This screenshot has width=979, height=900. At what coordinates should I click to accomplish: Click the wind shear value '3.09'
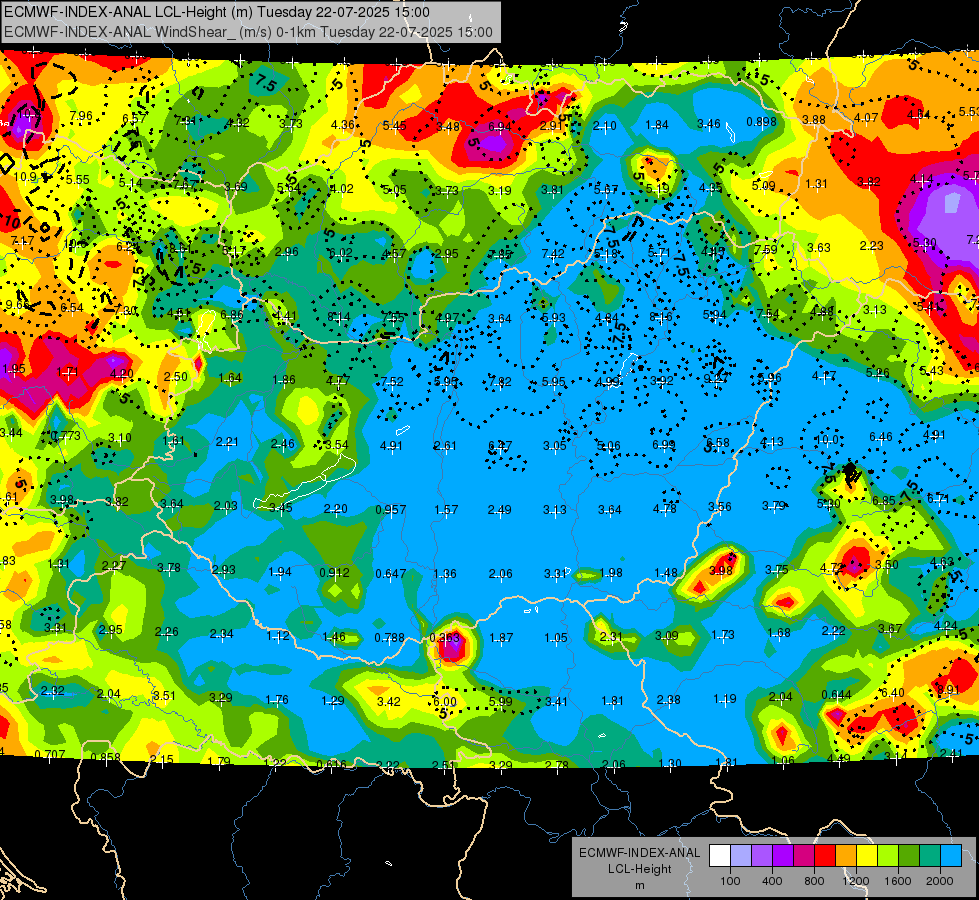click(x=666, y=636)
